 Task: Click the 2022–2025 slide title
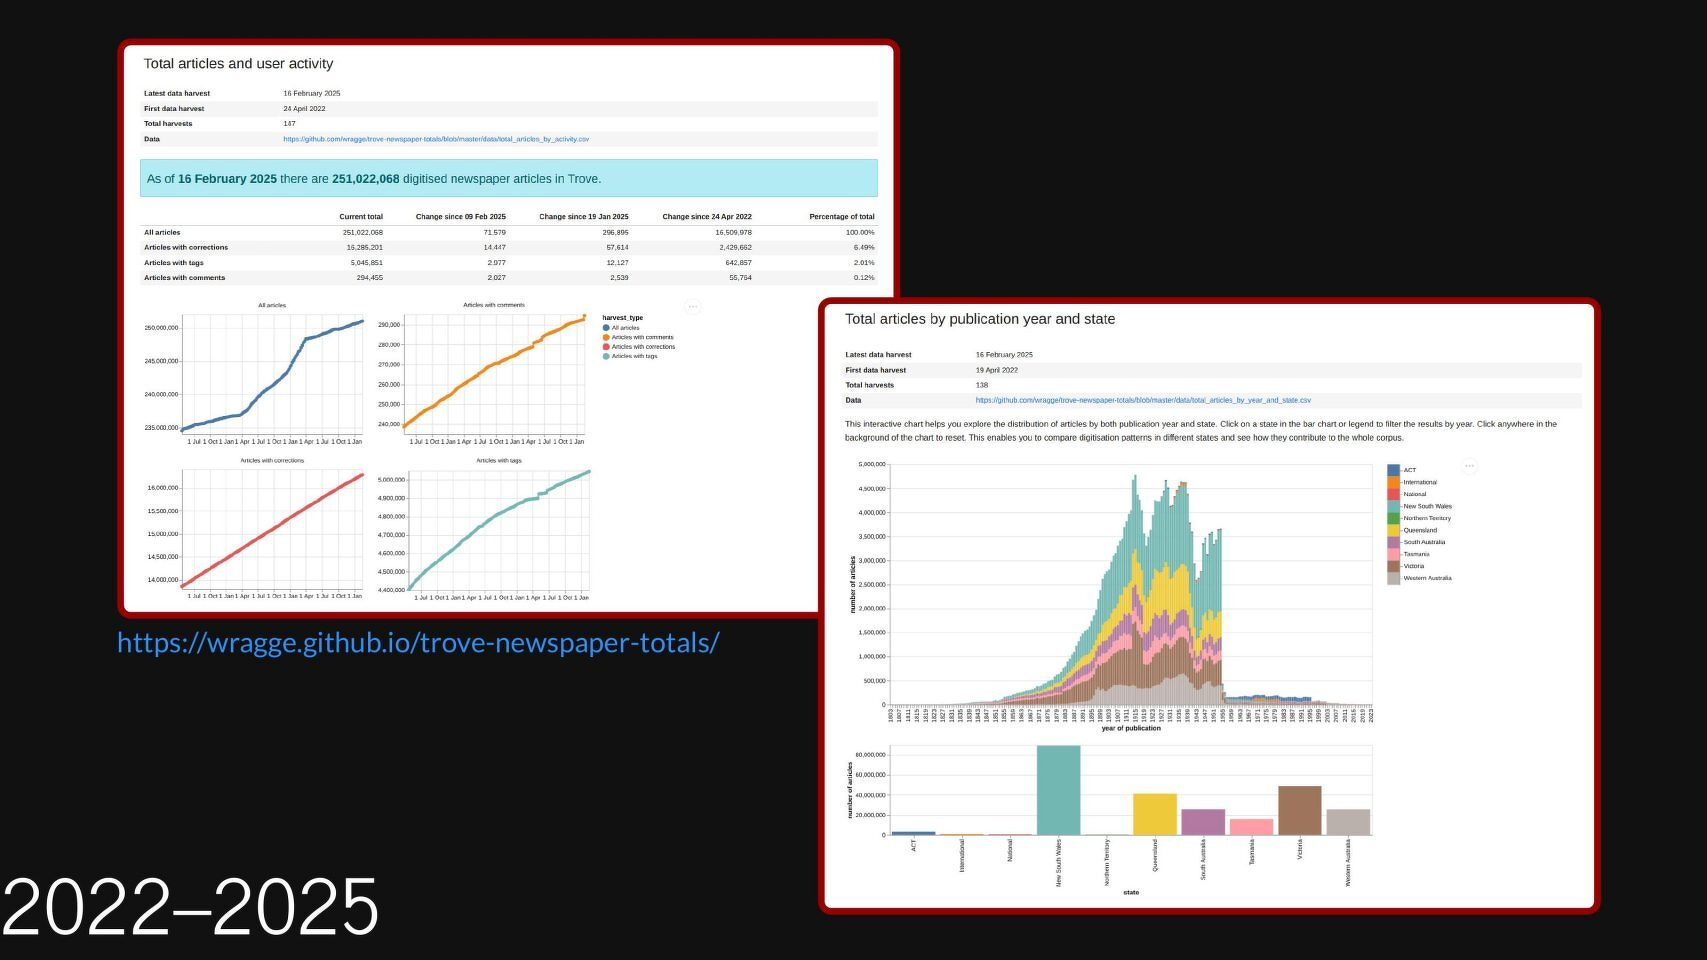190,907
